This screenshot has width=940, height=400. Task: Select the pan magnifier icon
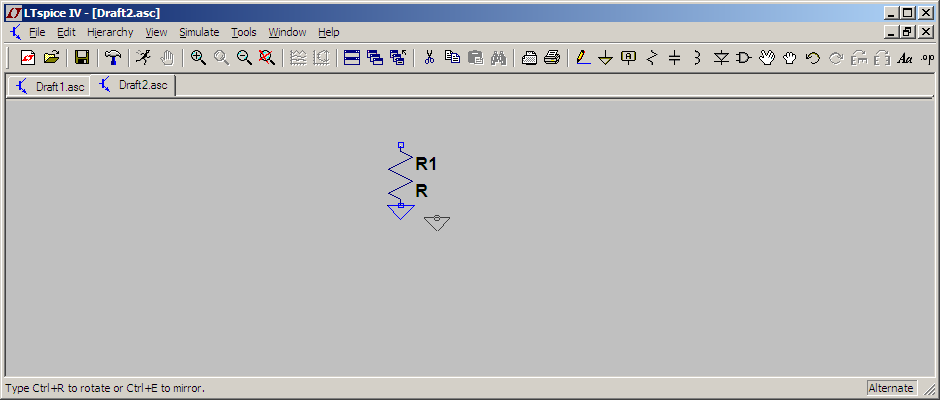(221, 58)
